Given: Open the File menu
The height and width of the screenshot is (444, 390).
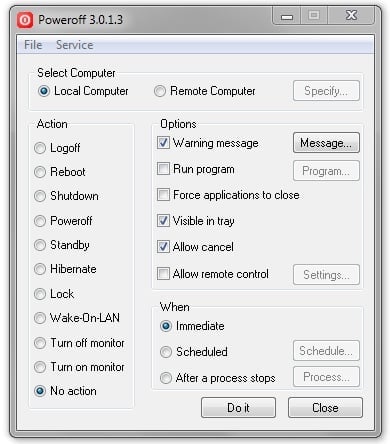Looking at the screenshot, I should click(33, 45).
